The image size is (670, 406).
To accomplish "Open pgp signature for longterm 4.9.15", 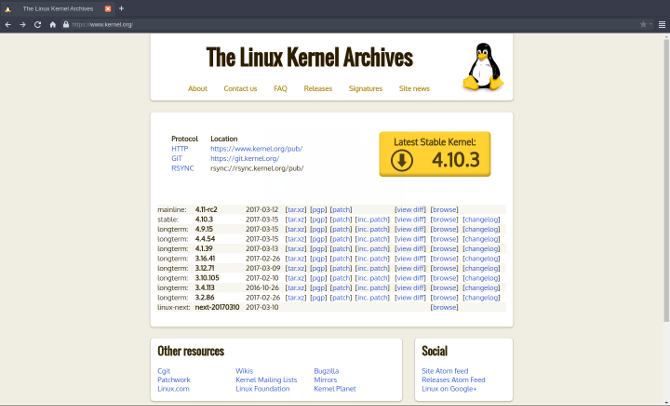I will click(318, 229).
